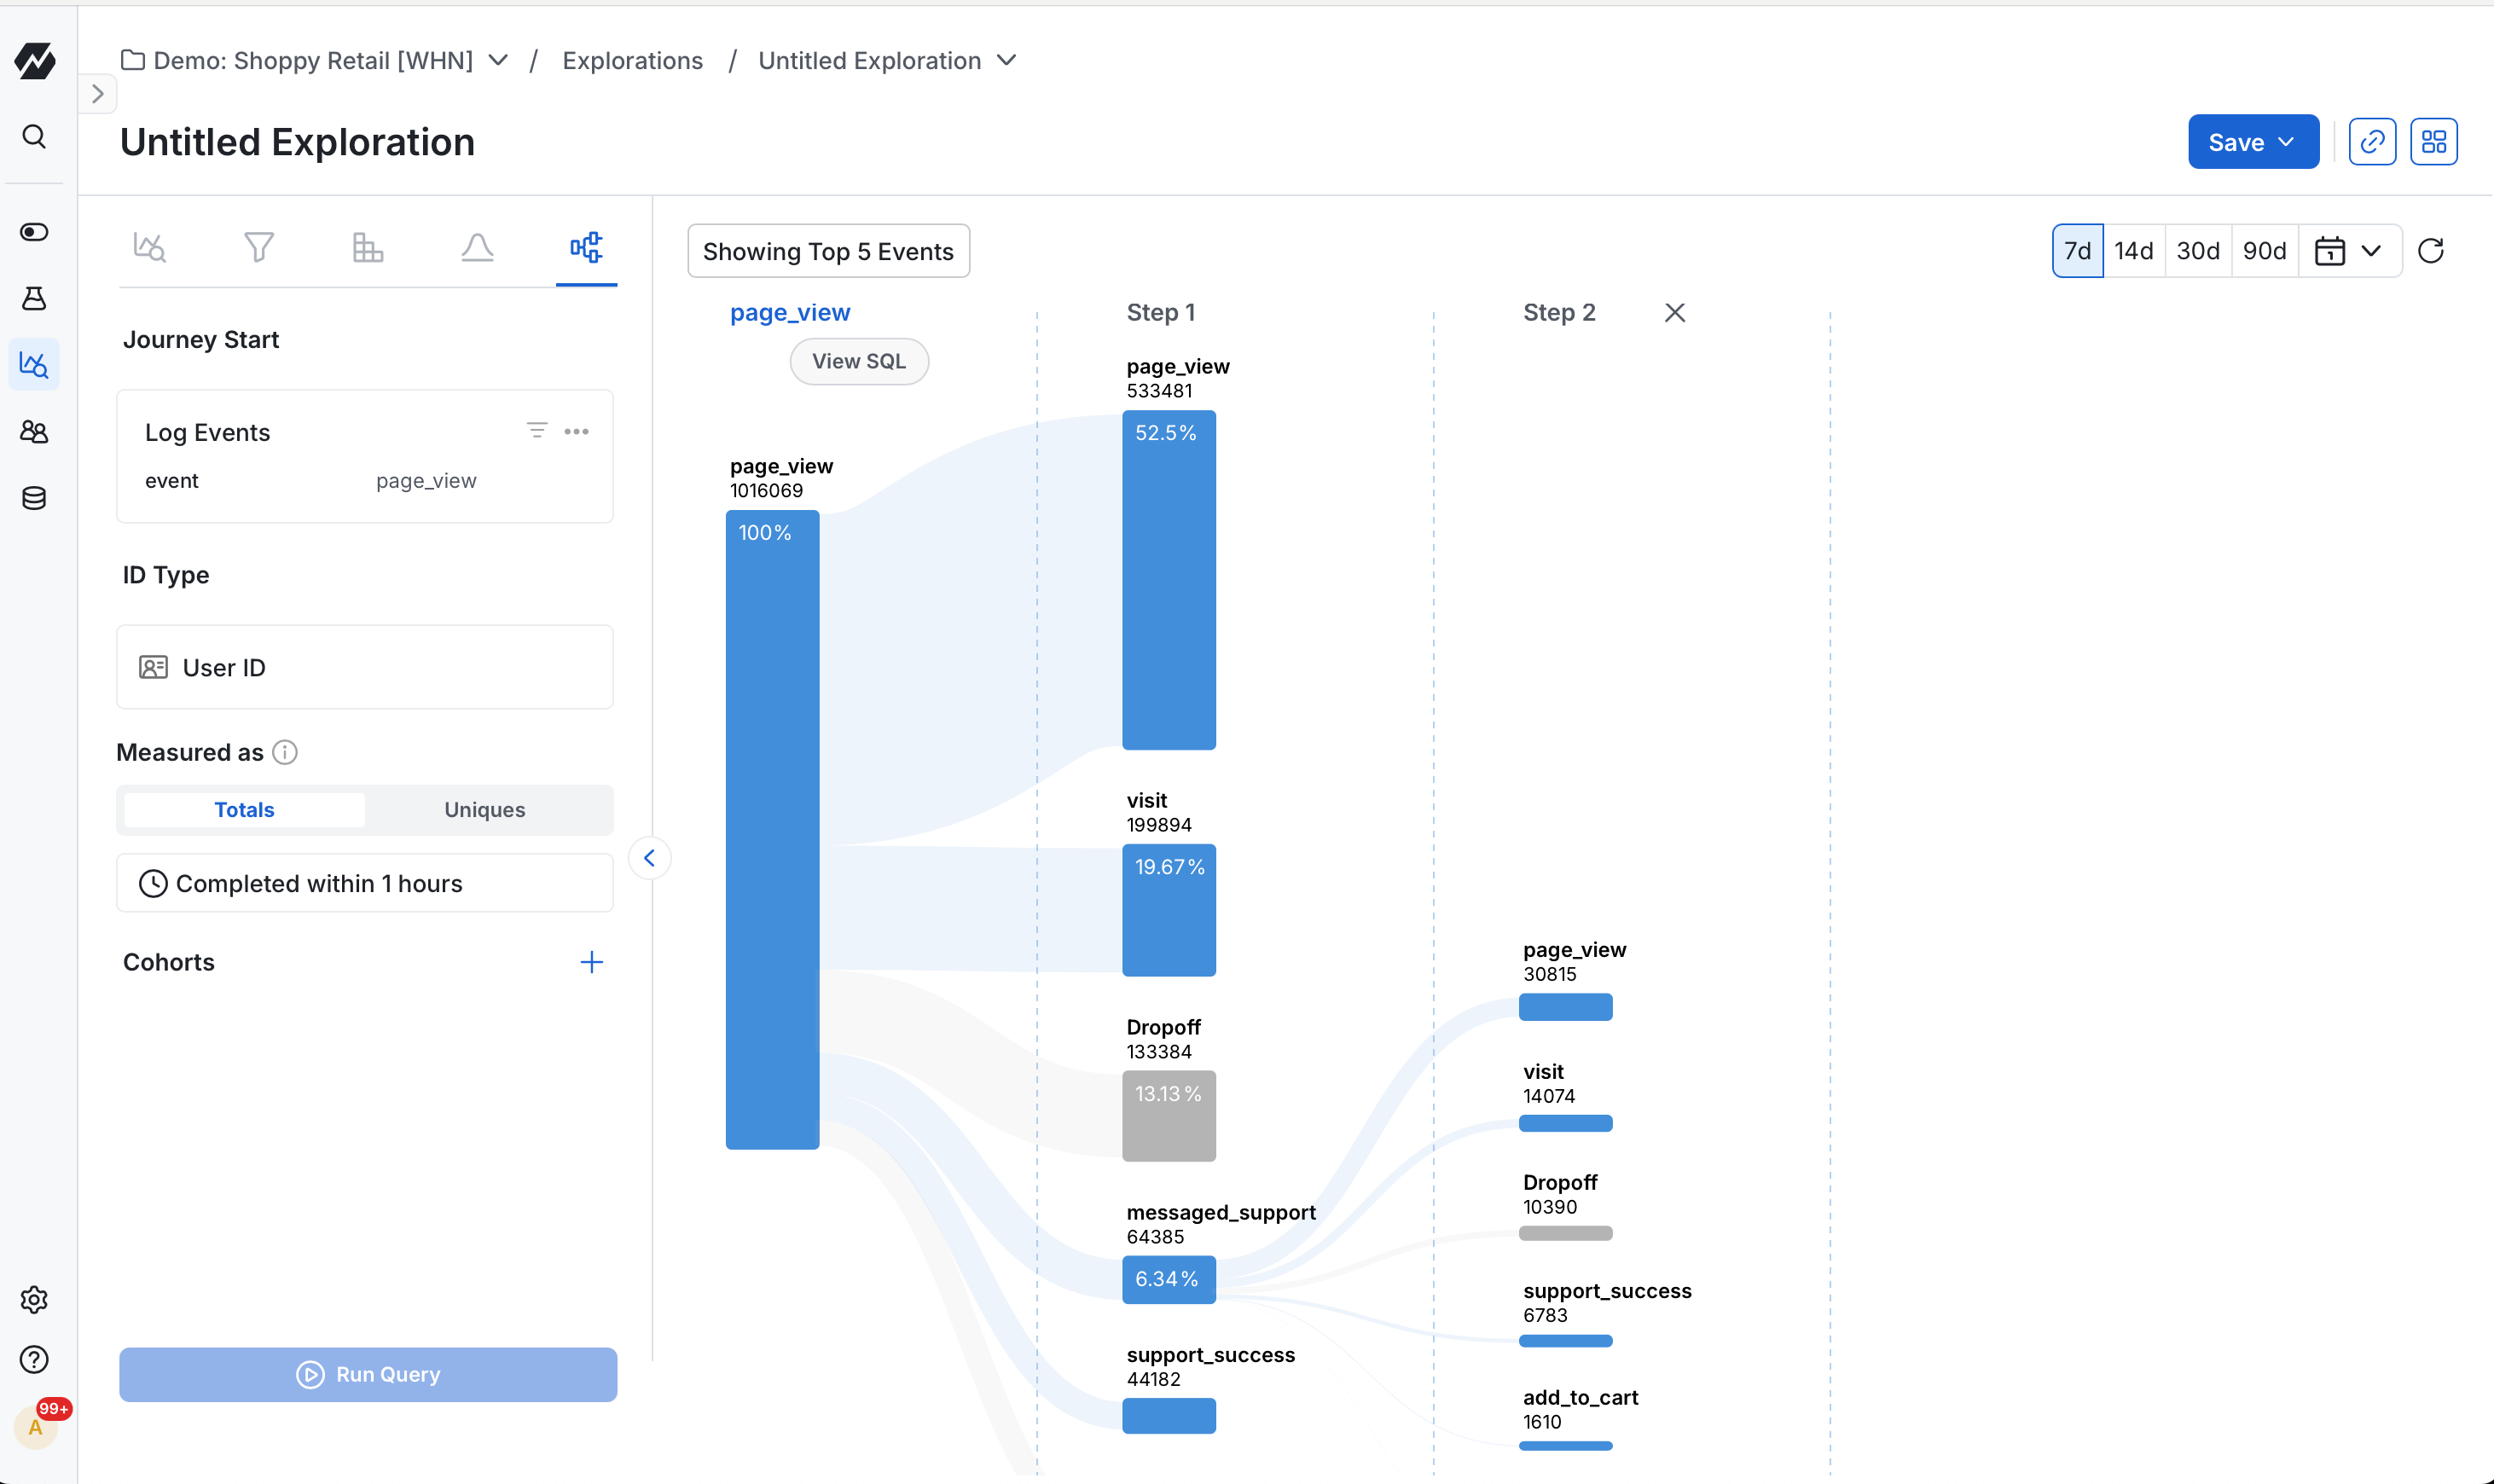Switch measurement to Totals
This screenshot has height=1484, width=2494.
pyautogui.click(x=244, y=810)
